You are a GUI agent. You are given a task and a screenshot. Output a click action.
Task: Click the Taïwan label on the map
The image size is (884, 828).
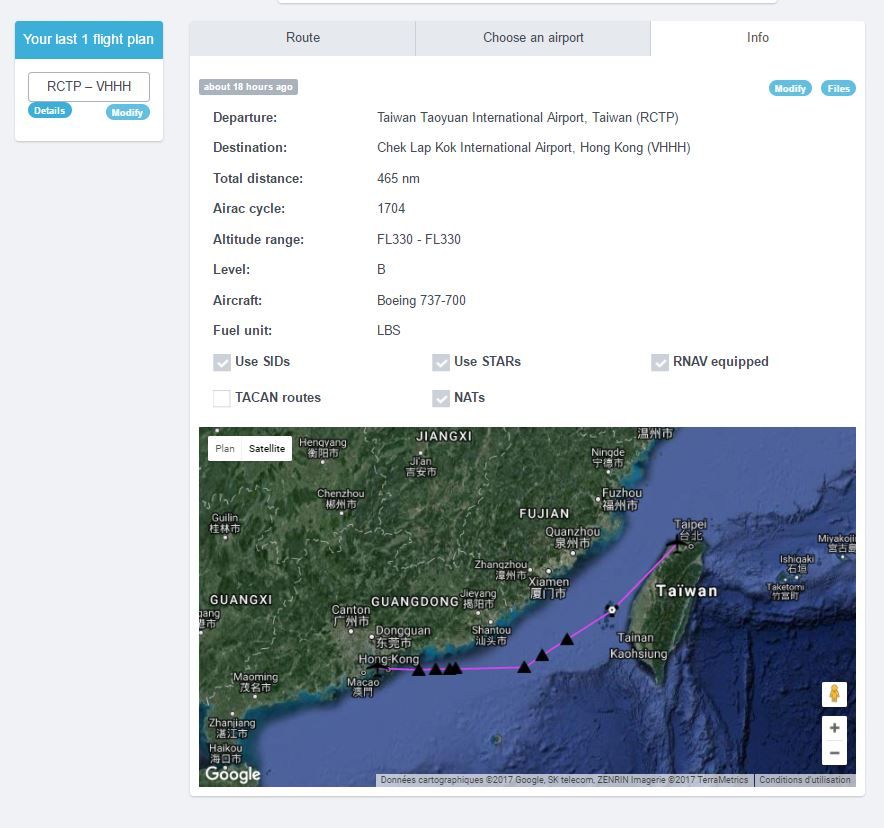pyautogui.click(x=687, y=591)
